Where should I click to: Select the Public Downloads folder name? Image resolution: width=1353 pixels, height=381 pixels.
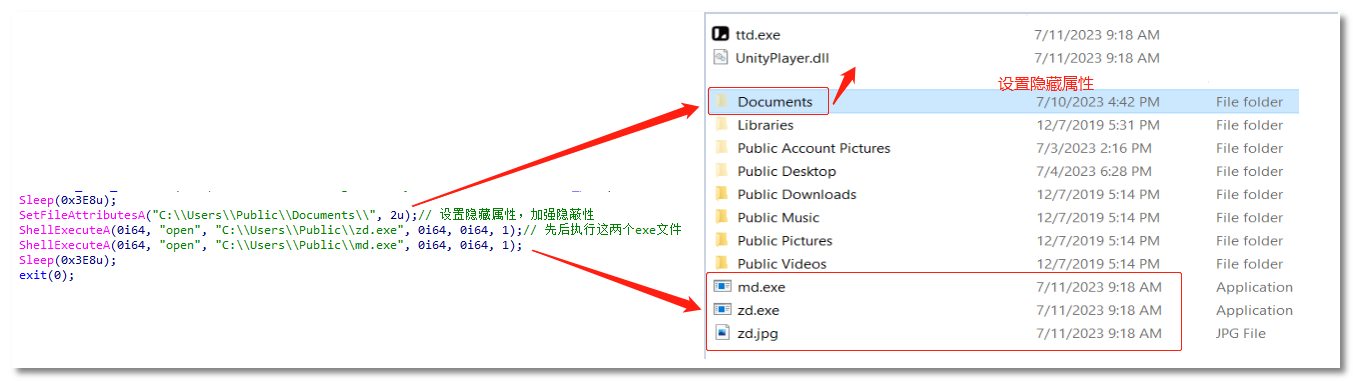[797, 194]
